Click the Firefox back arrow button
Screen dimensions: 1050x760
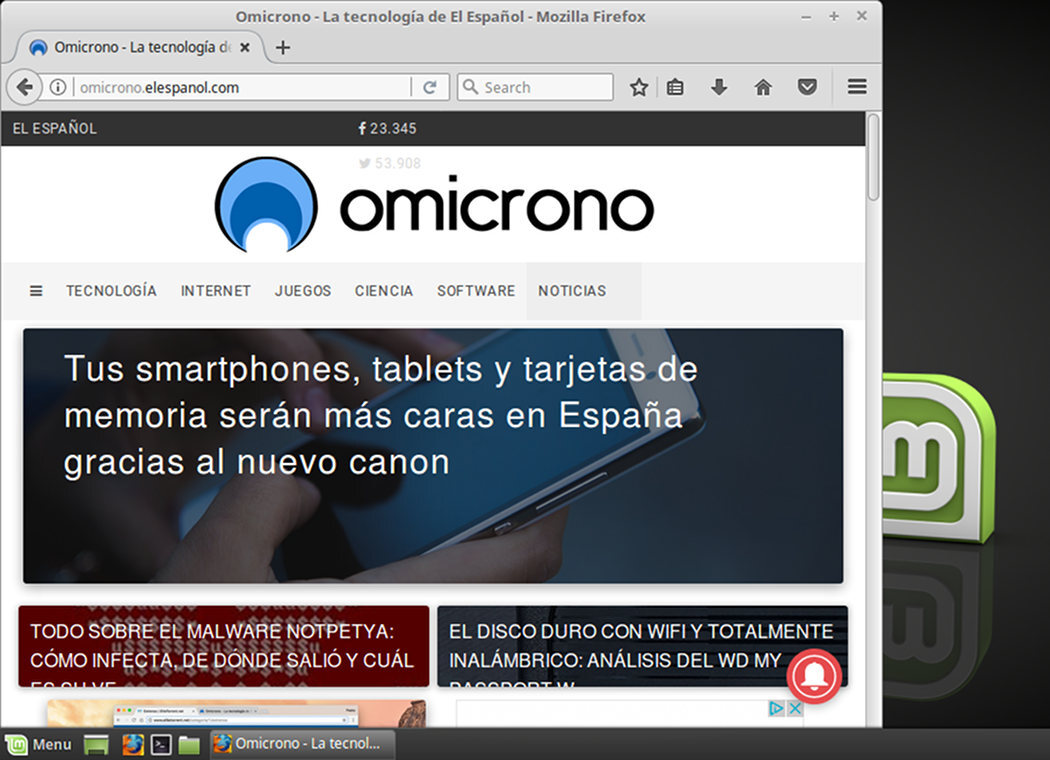24,87
